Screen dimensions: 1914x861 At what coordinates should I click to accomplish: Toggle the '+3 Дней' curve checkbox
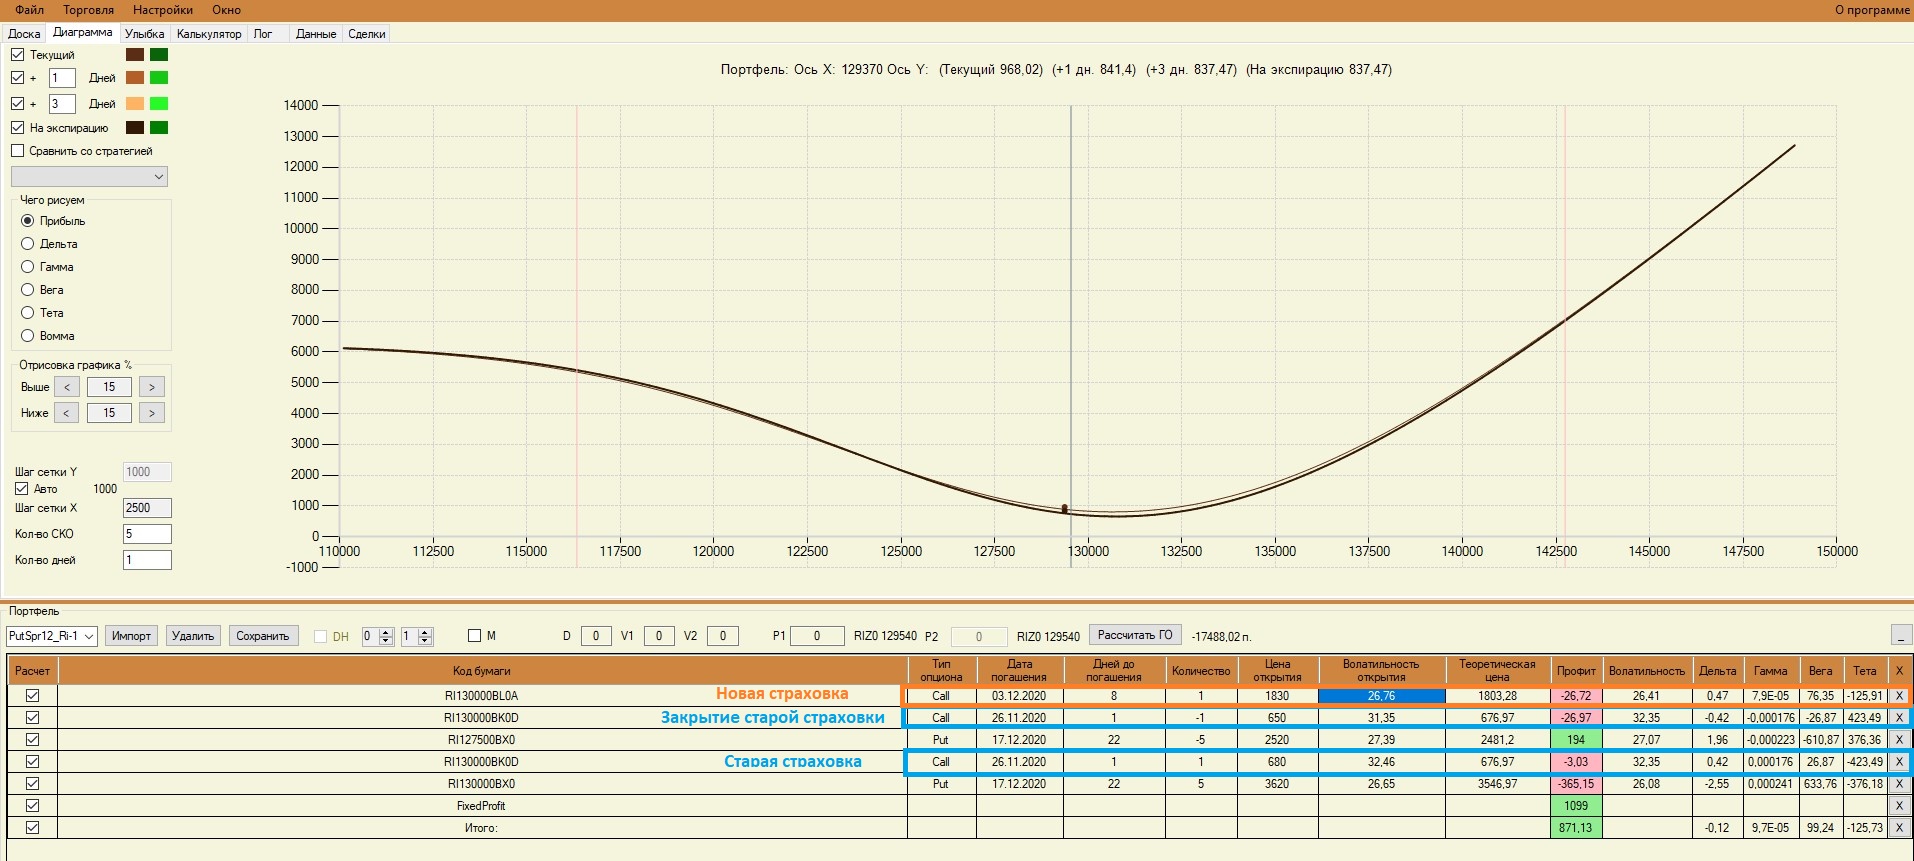(18, 104)
